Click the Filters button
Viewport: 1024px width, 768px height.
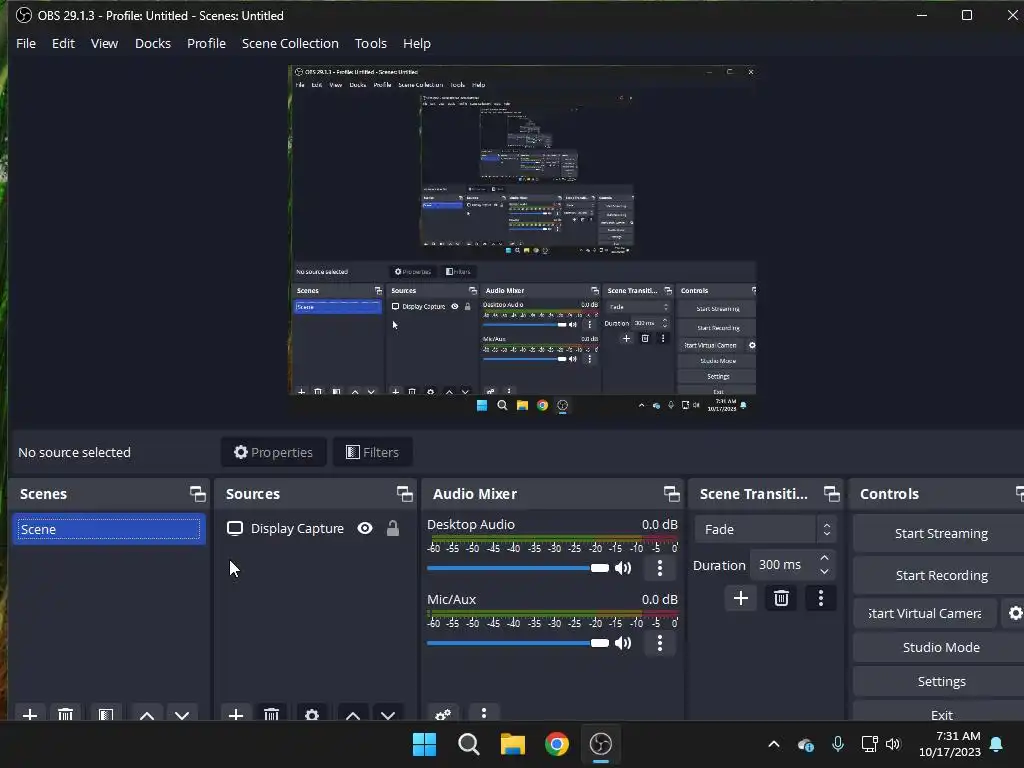tap(372, 452)
